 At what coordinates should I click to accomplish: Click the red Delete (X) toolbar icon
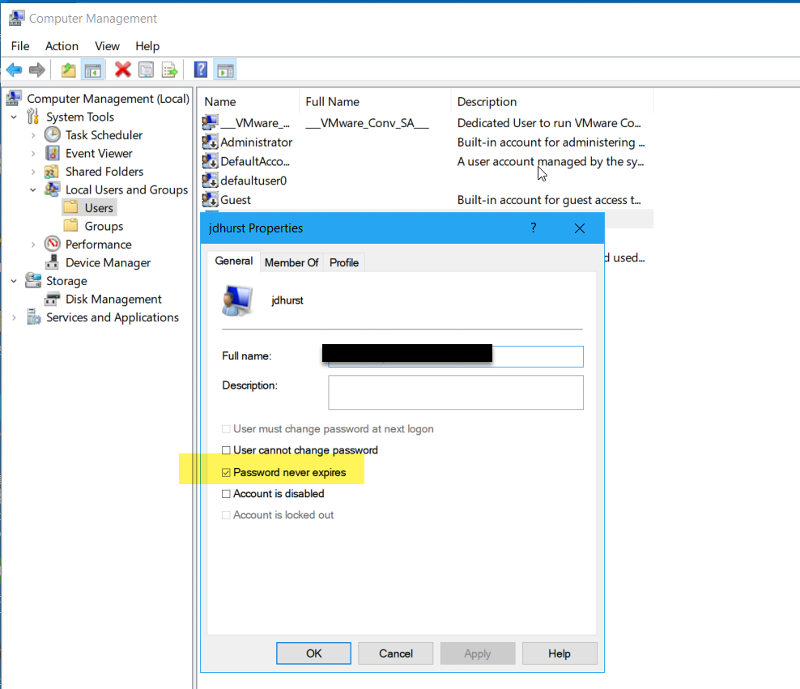(123, 69)
